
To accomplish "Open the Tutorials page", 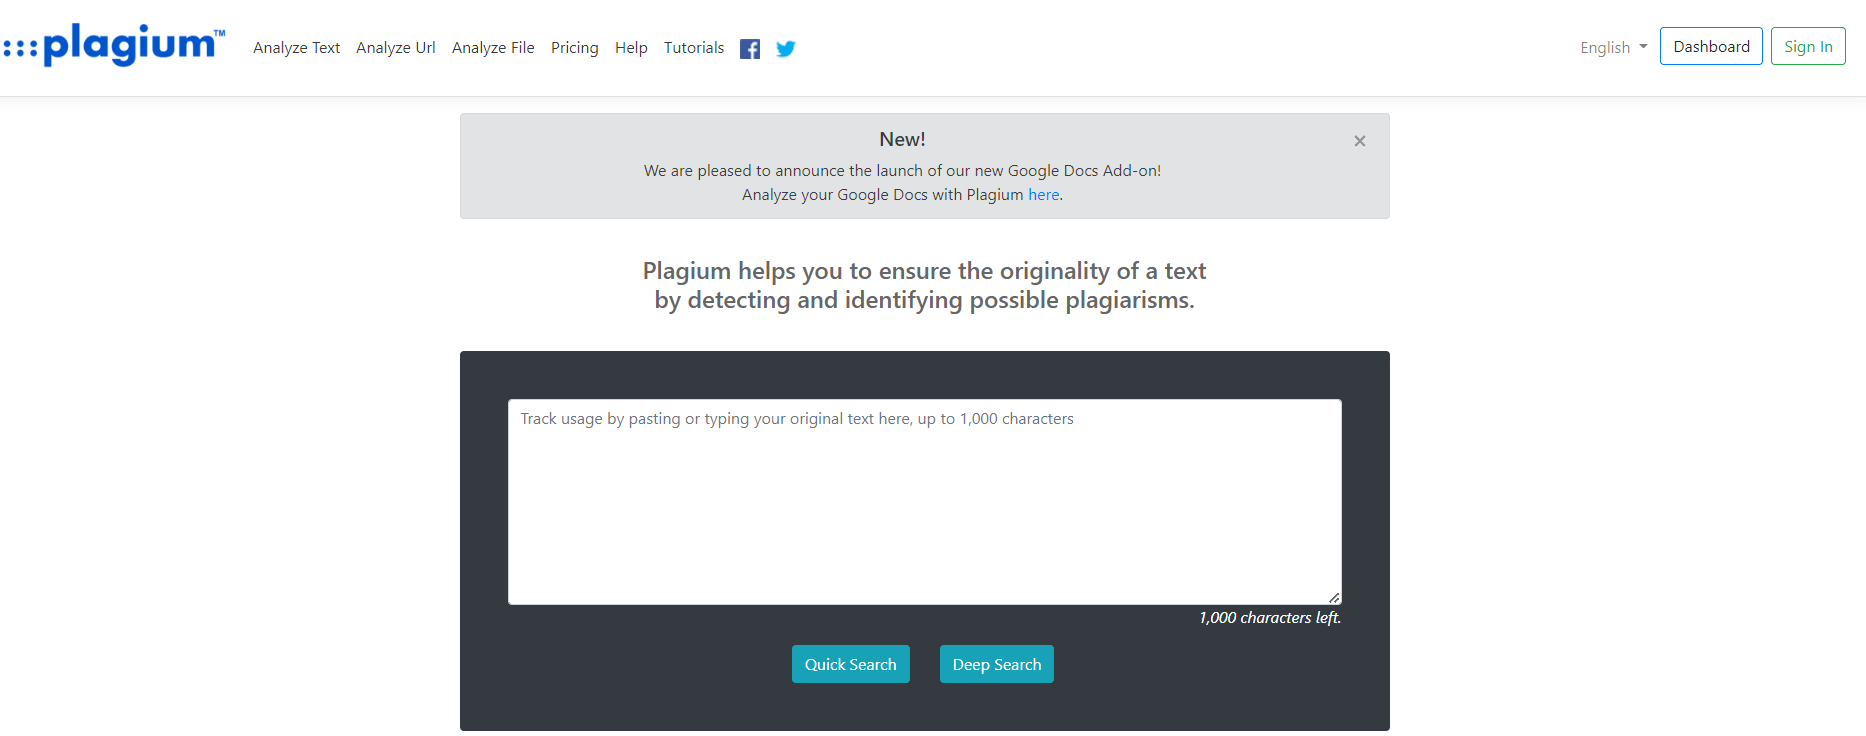I will pos(693,47).
